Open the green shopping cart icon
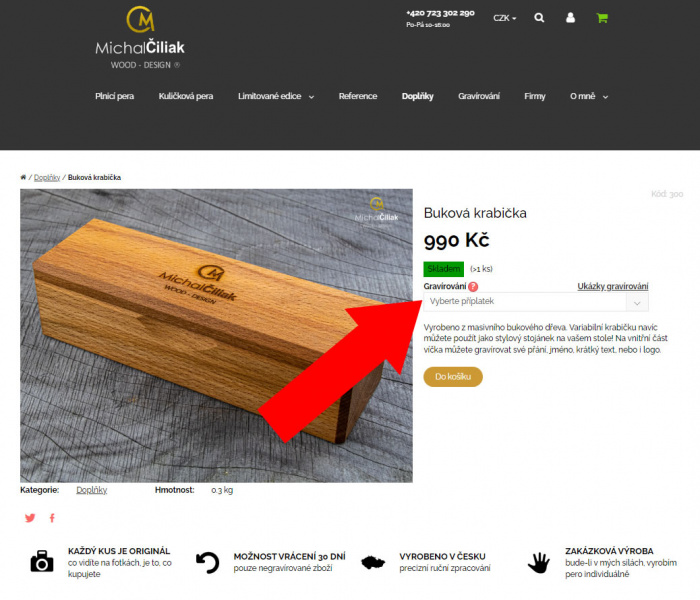 coord(602,18)
